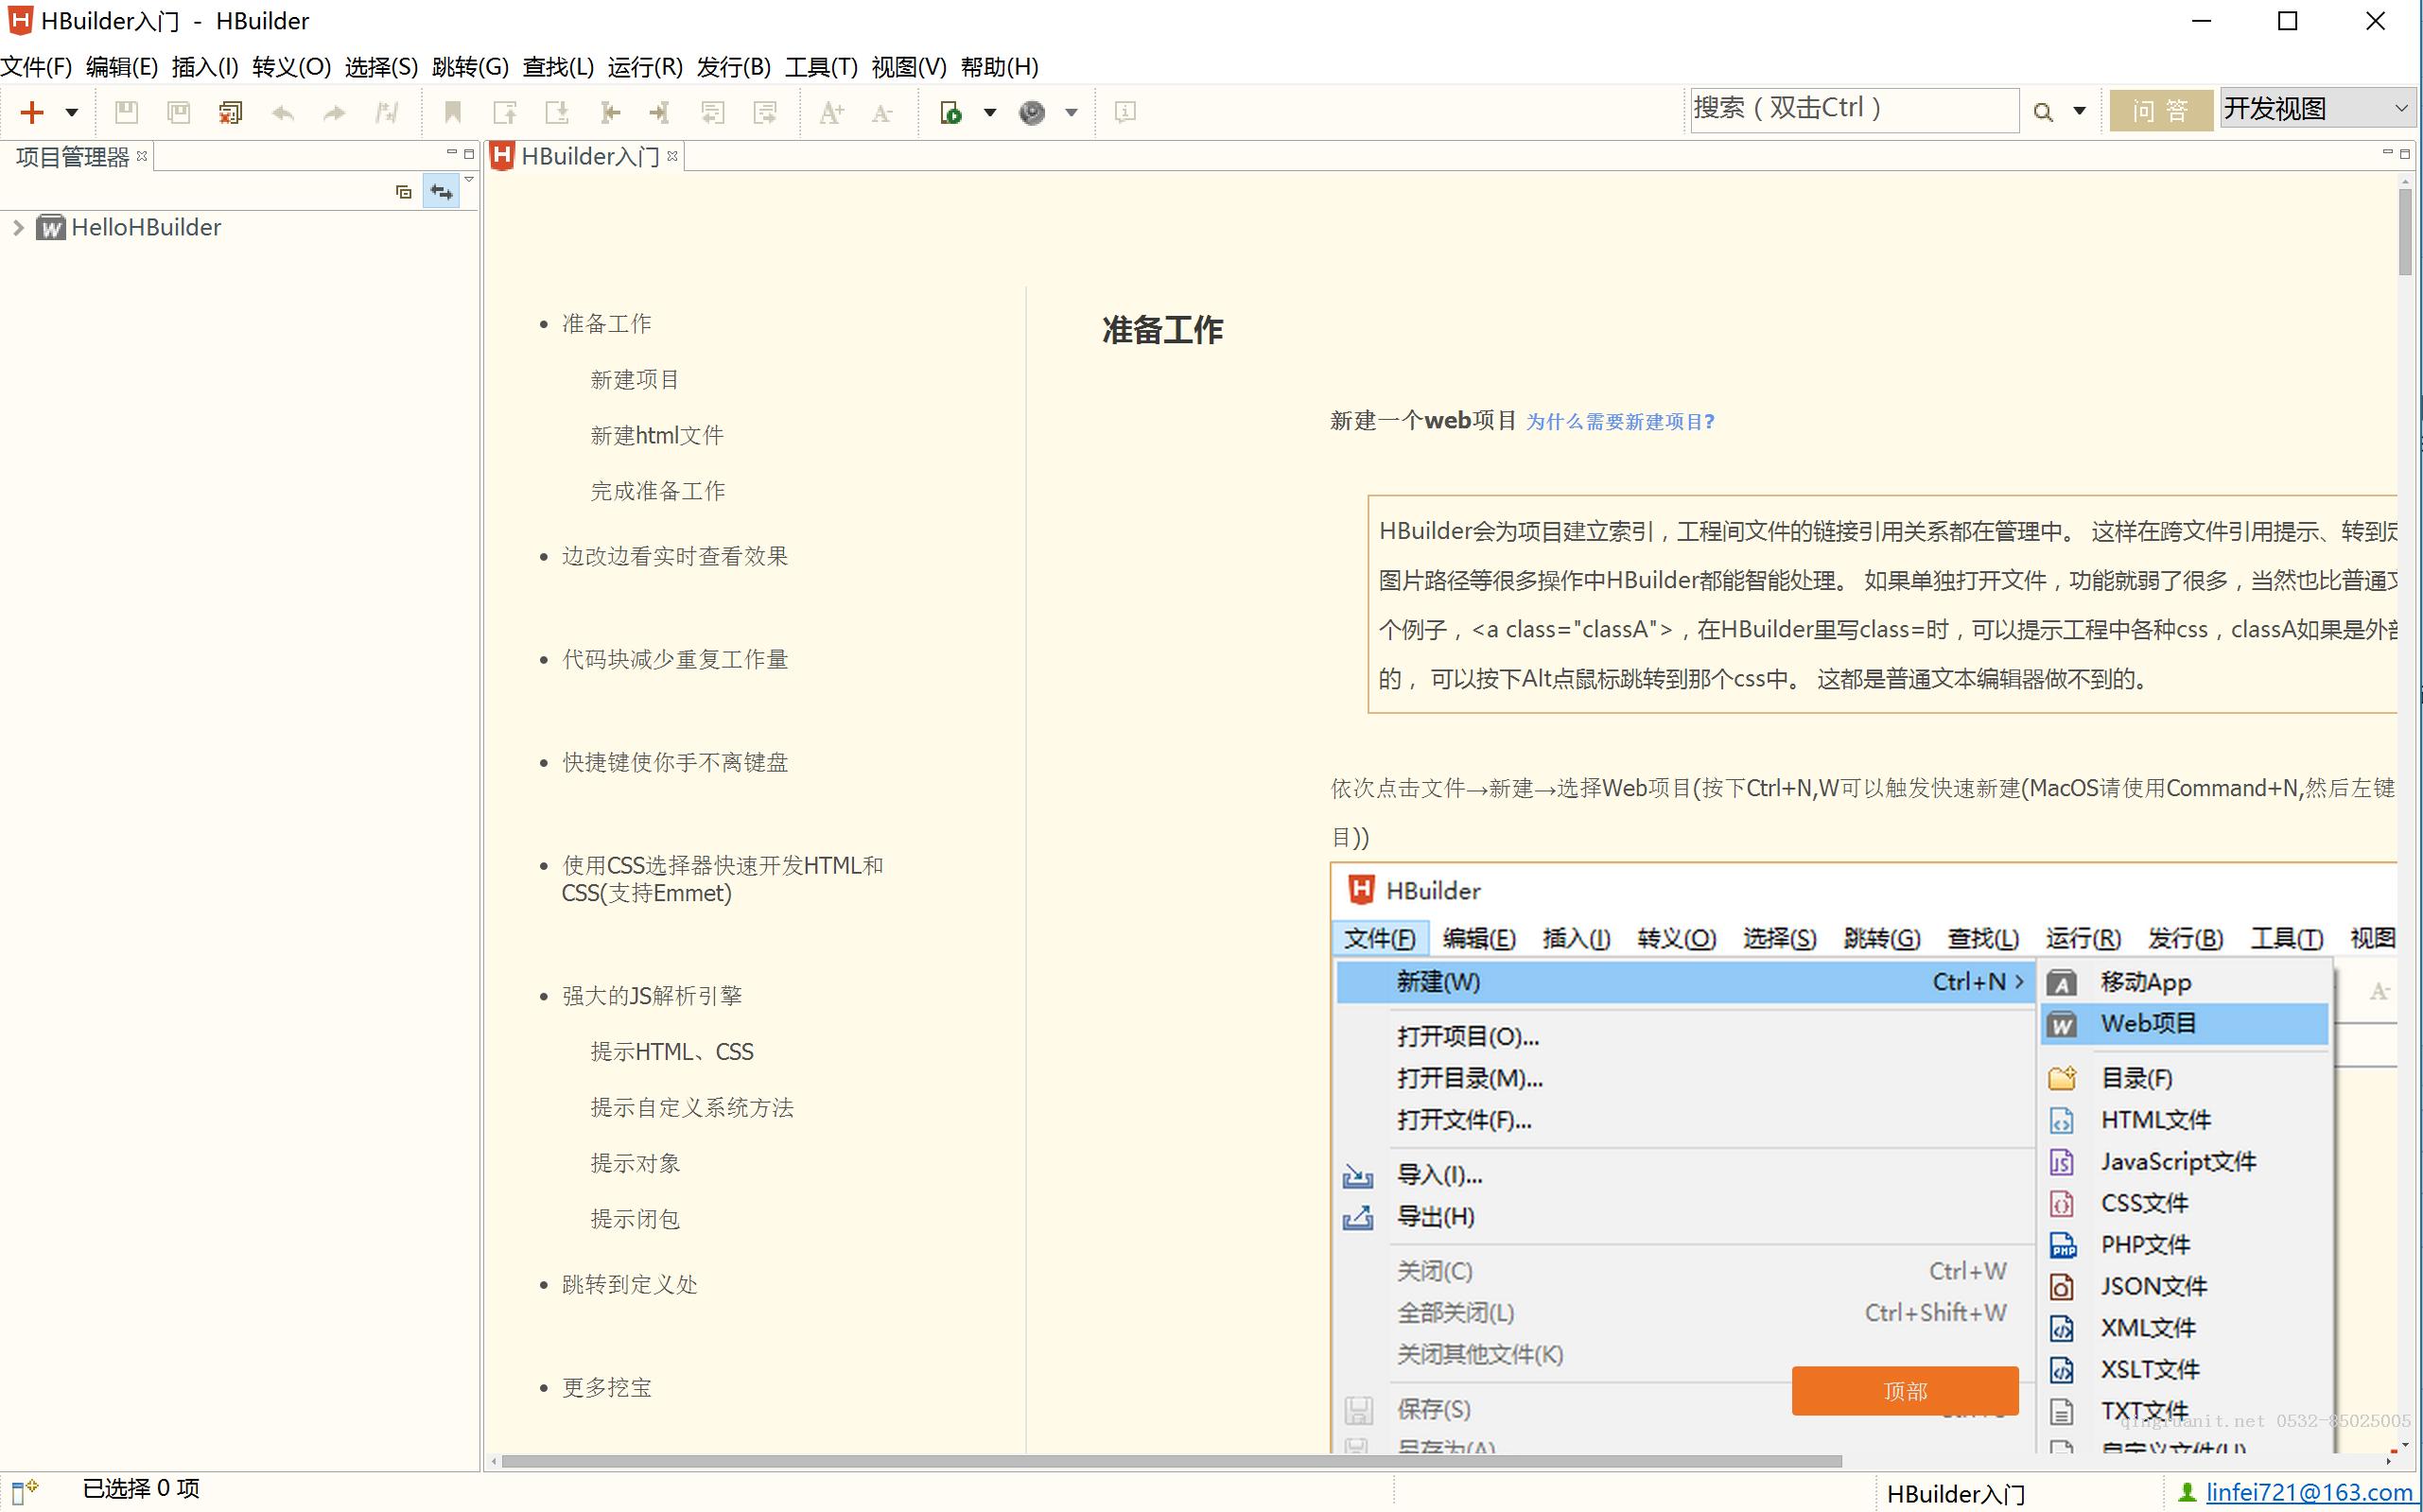Image resolution: width=2423 pixels, height=1512 pixels.
Task: Go to 边改边看实时查看效果 link
Action: pos(675,556)
